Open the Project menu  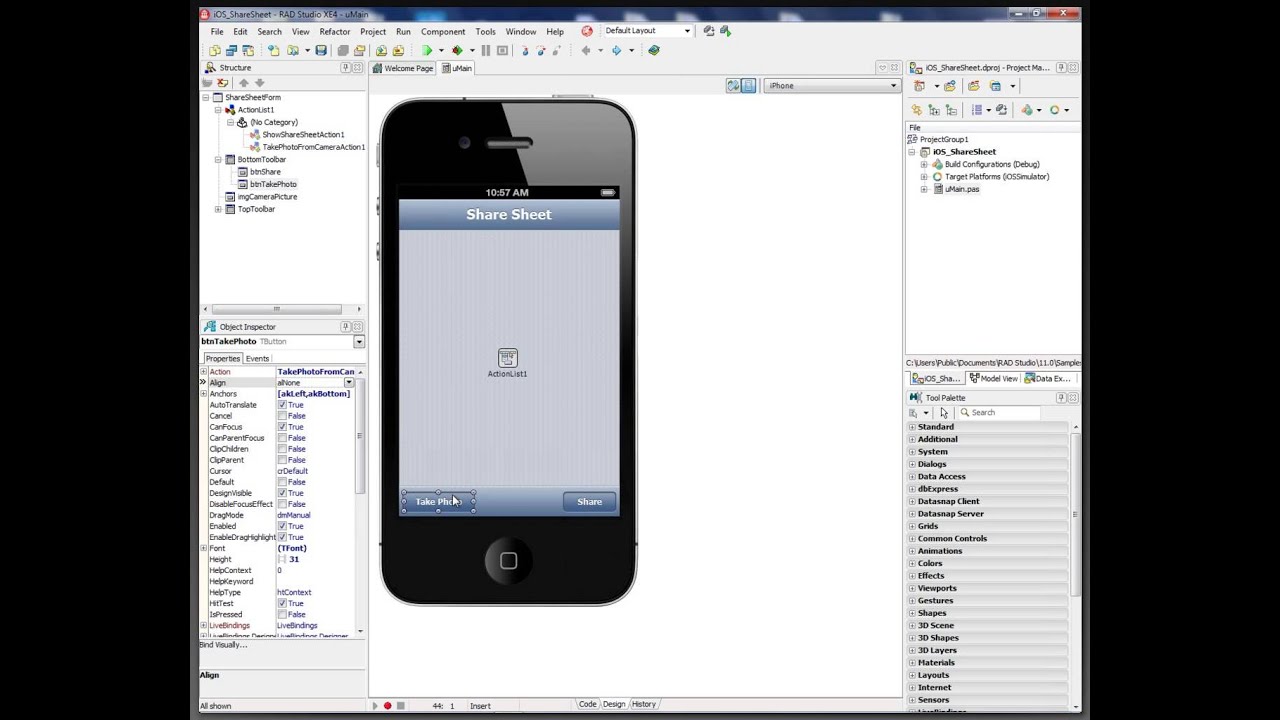tap(373, 31)
